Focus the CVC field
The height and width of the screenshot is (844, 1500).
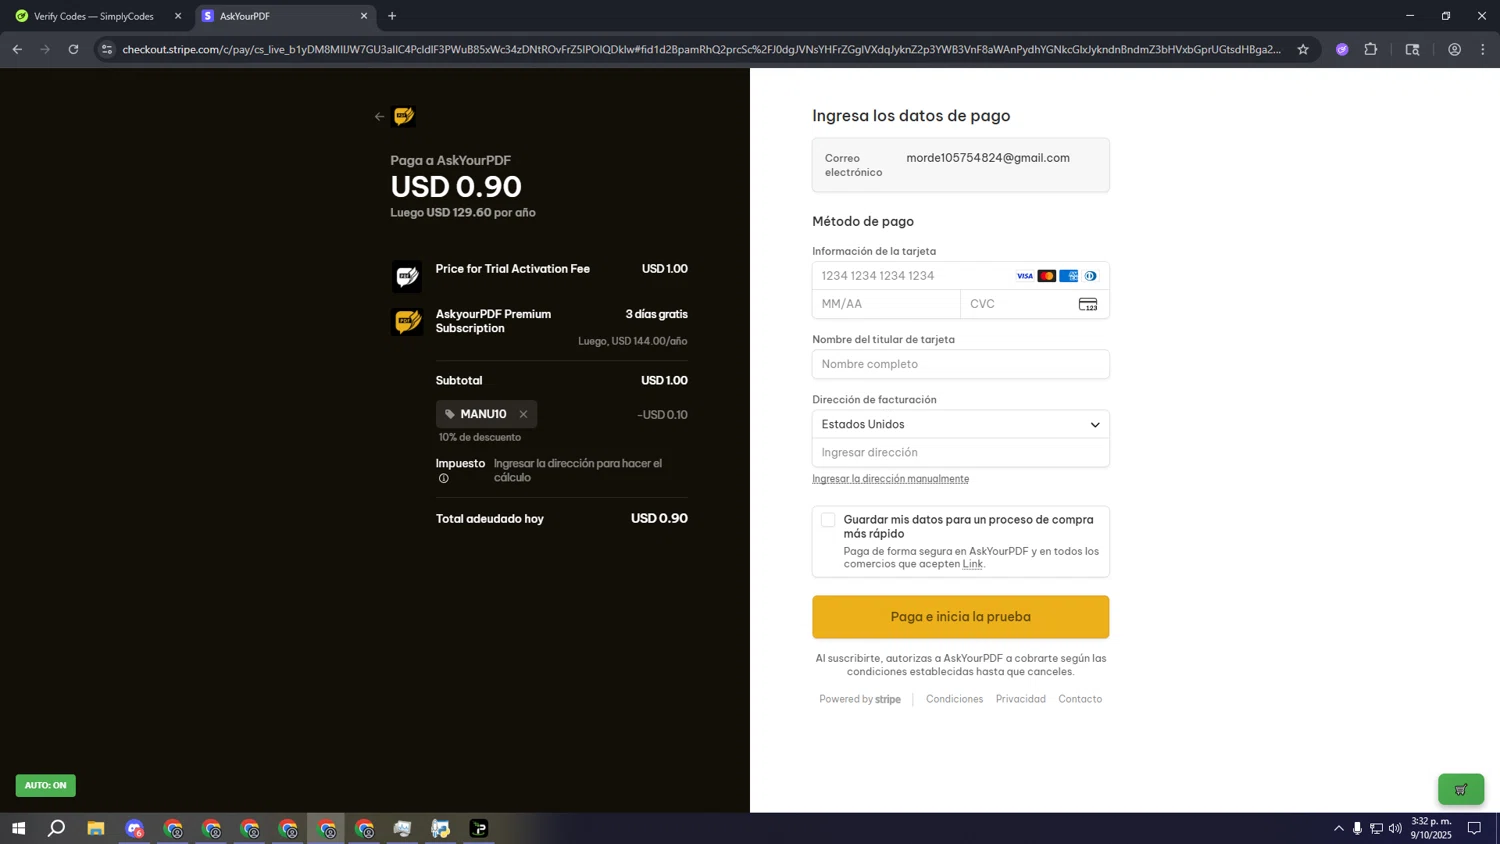(x=1035, y=304)
